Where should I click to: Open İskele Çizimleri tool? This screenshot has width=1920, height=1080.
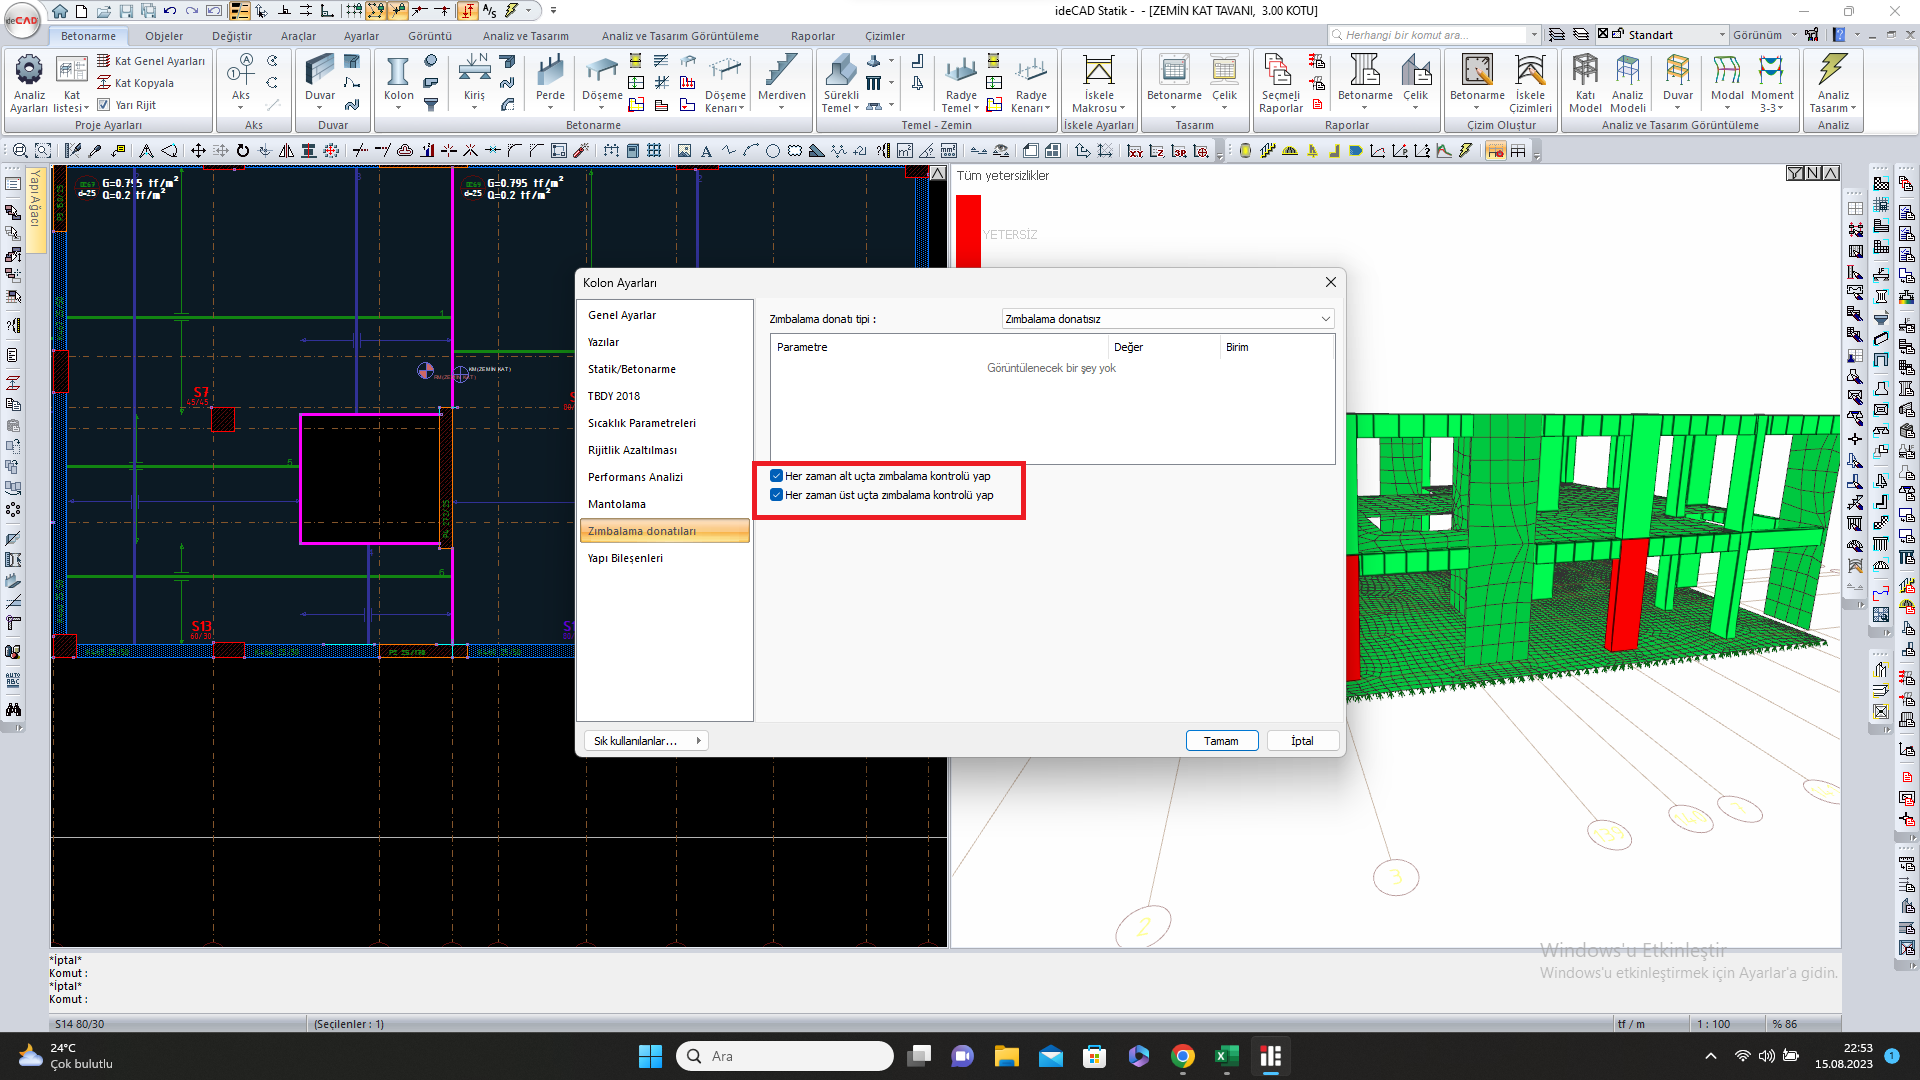[1530, 83]
